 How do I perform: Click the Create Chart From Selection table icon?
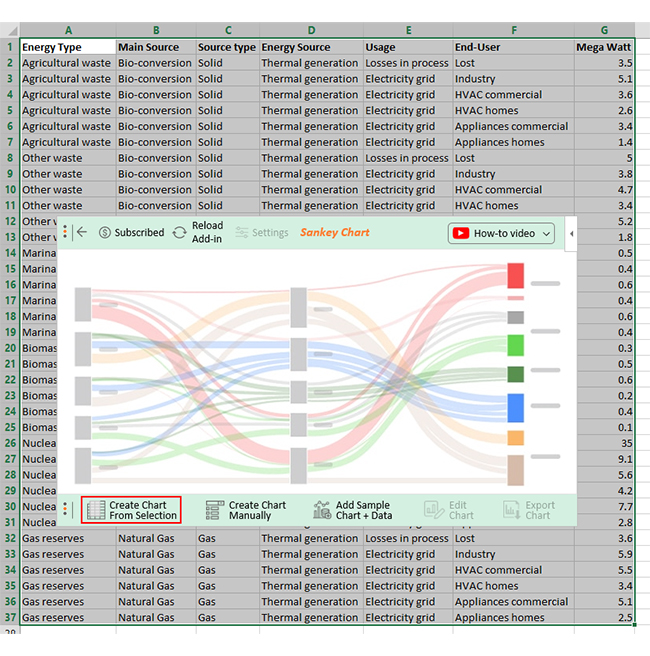click(96, 510)
